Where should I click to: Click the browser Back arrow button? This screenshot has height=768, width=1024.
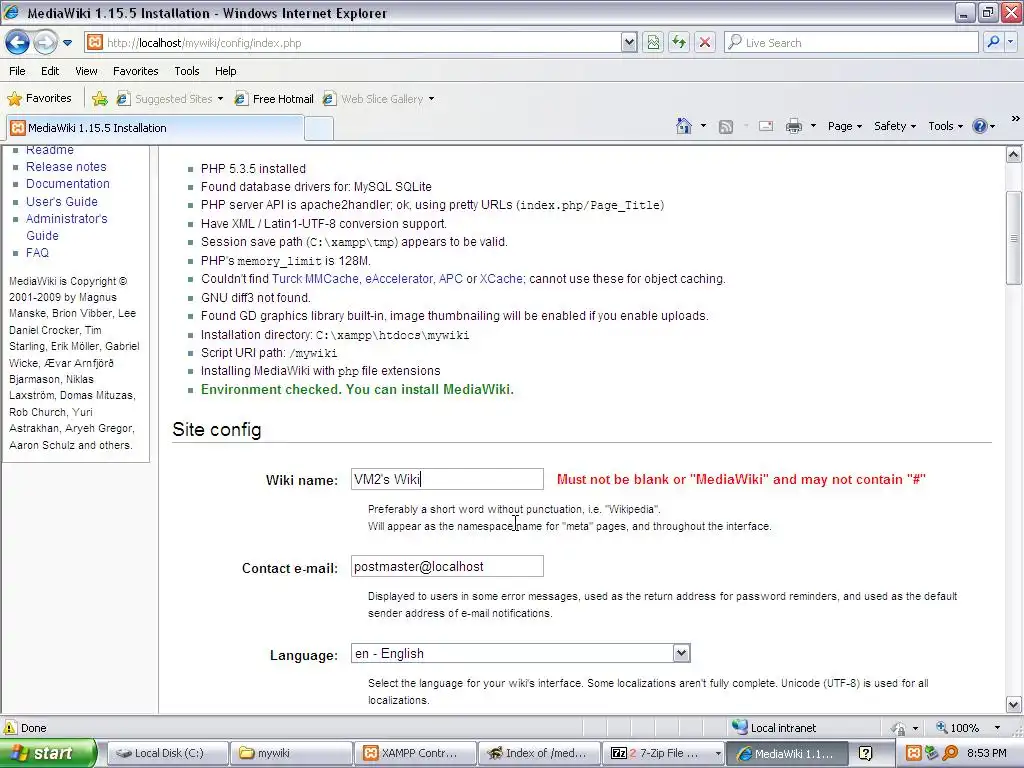point(18,42)
